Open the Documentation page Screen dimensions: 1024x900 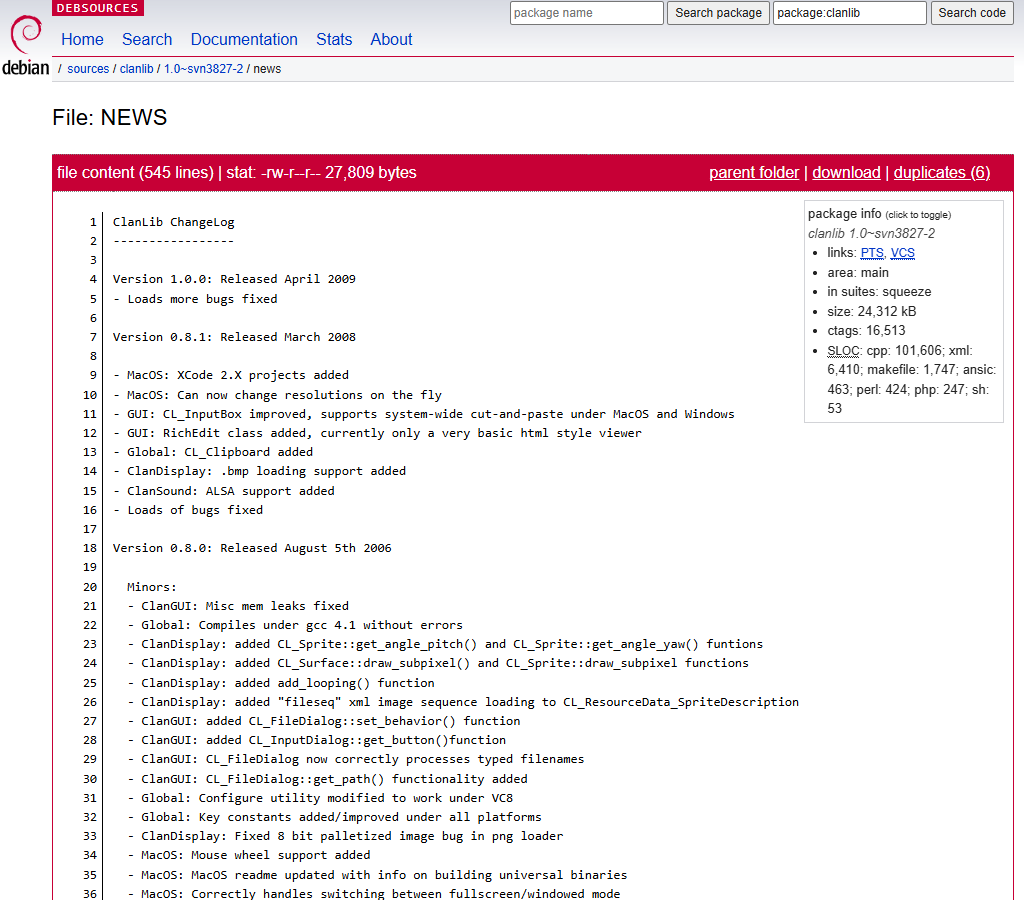tap(244, 40)
